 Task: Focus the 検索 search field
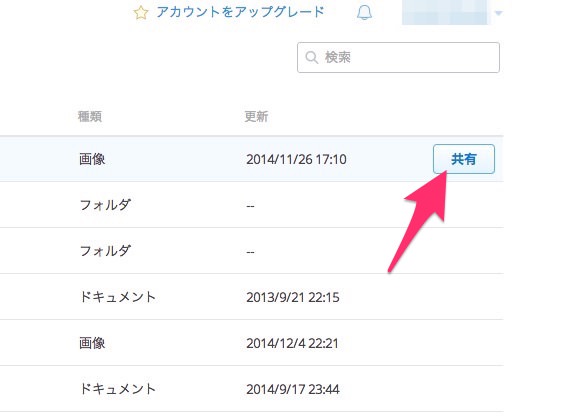(398, 57)
